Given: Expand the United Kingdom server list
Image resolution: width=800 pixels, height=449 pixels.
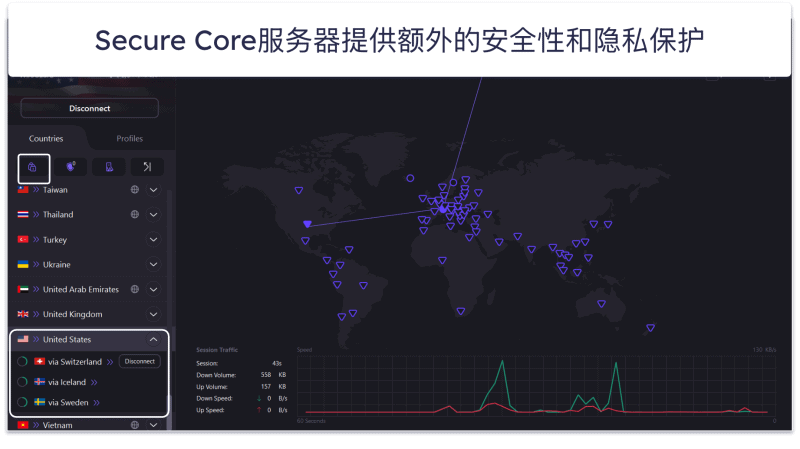Looking at the screenshot, I should tap(153, 314).
